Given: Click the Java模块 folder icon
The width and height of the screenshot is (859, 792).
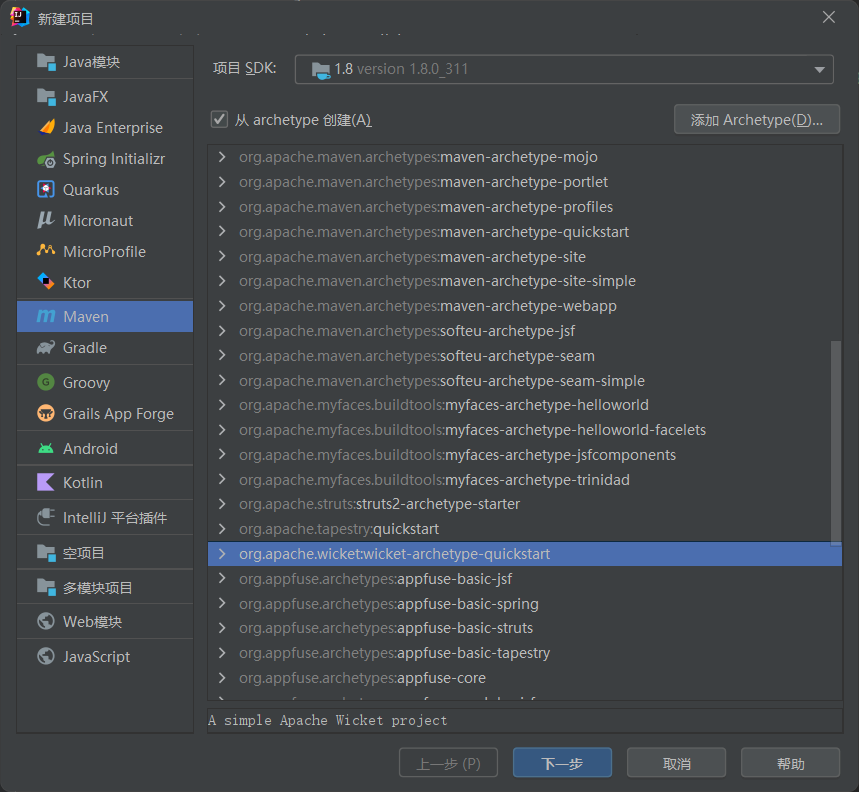Looking at the screenshot, I should (x=46, y=62).
